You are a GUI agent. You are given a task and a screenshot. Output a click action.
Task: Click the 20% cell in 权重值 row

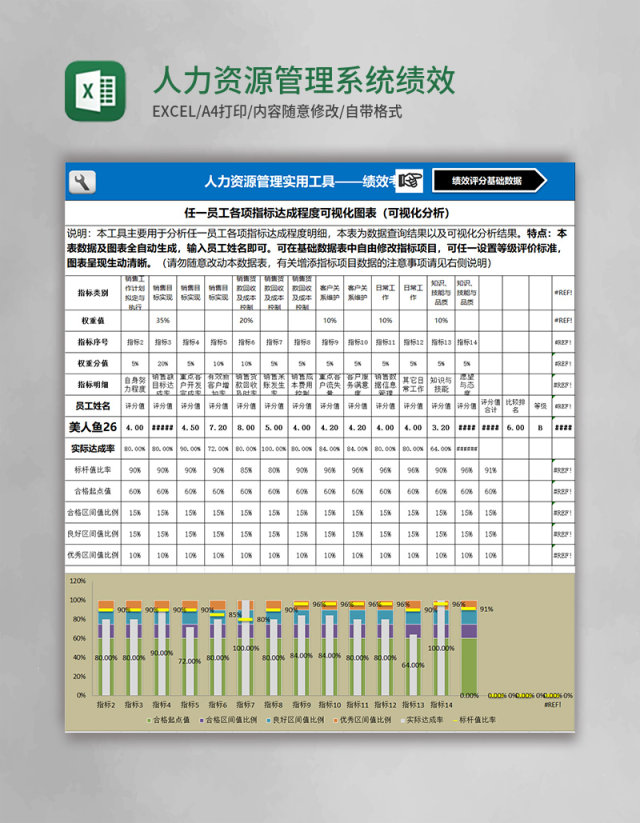[246, 321]
